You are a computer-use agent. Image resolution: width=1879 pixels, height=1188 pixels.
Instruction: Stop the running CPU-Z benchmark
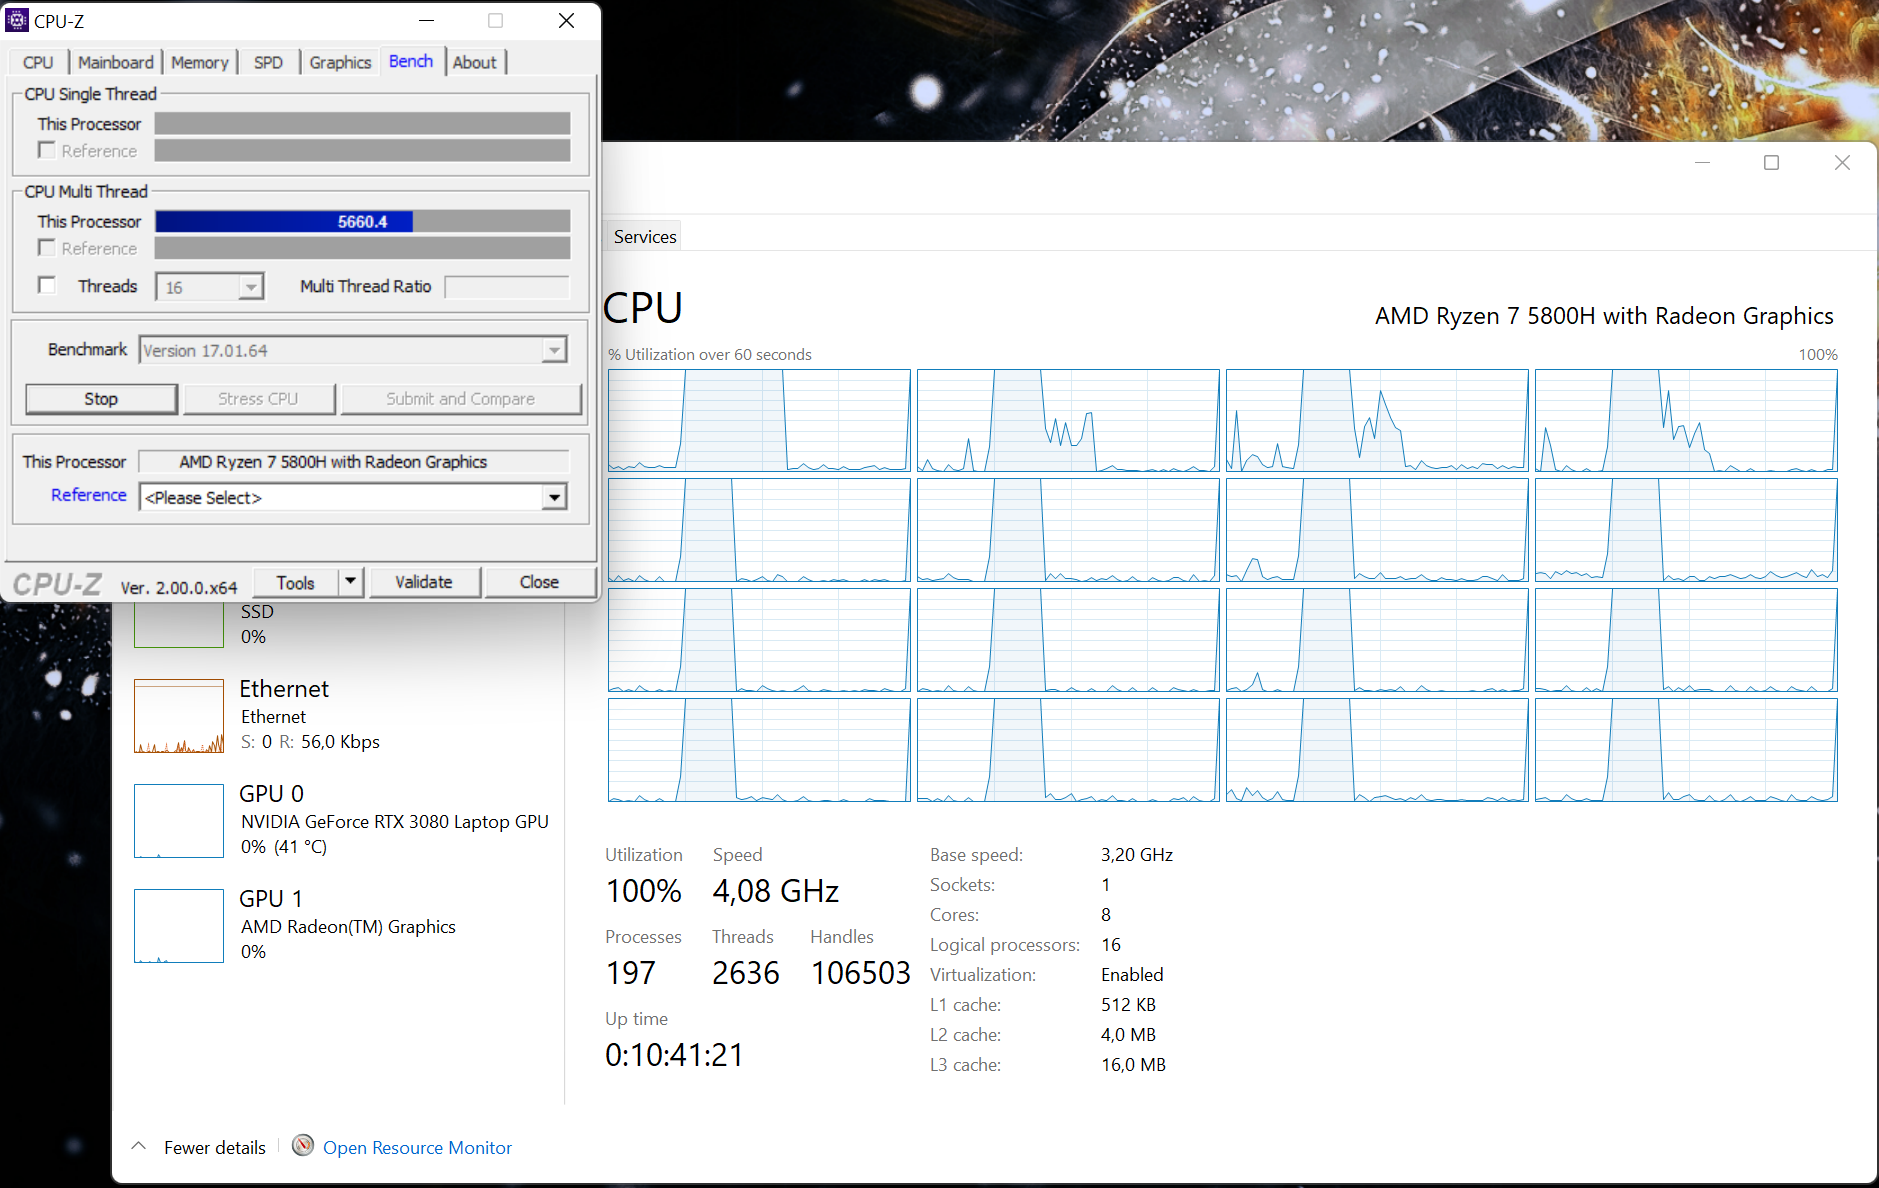(x=101, y=398)
